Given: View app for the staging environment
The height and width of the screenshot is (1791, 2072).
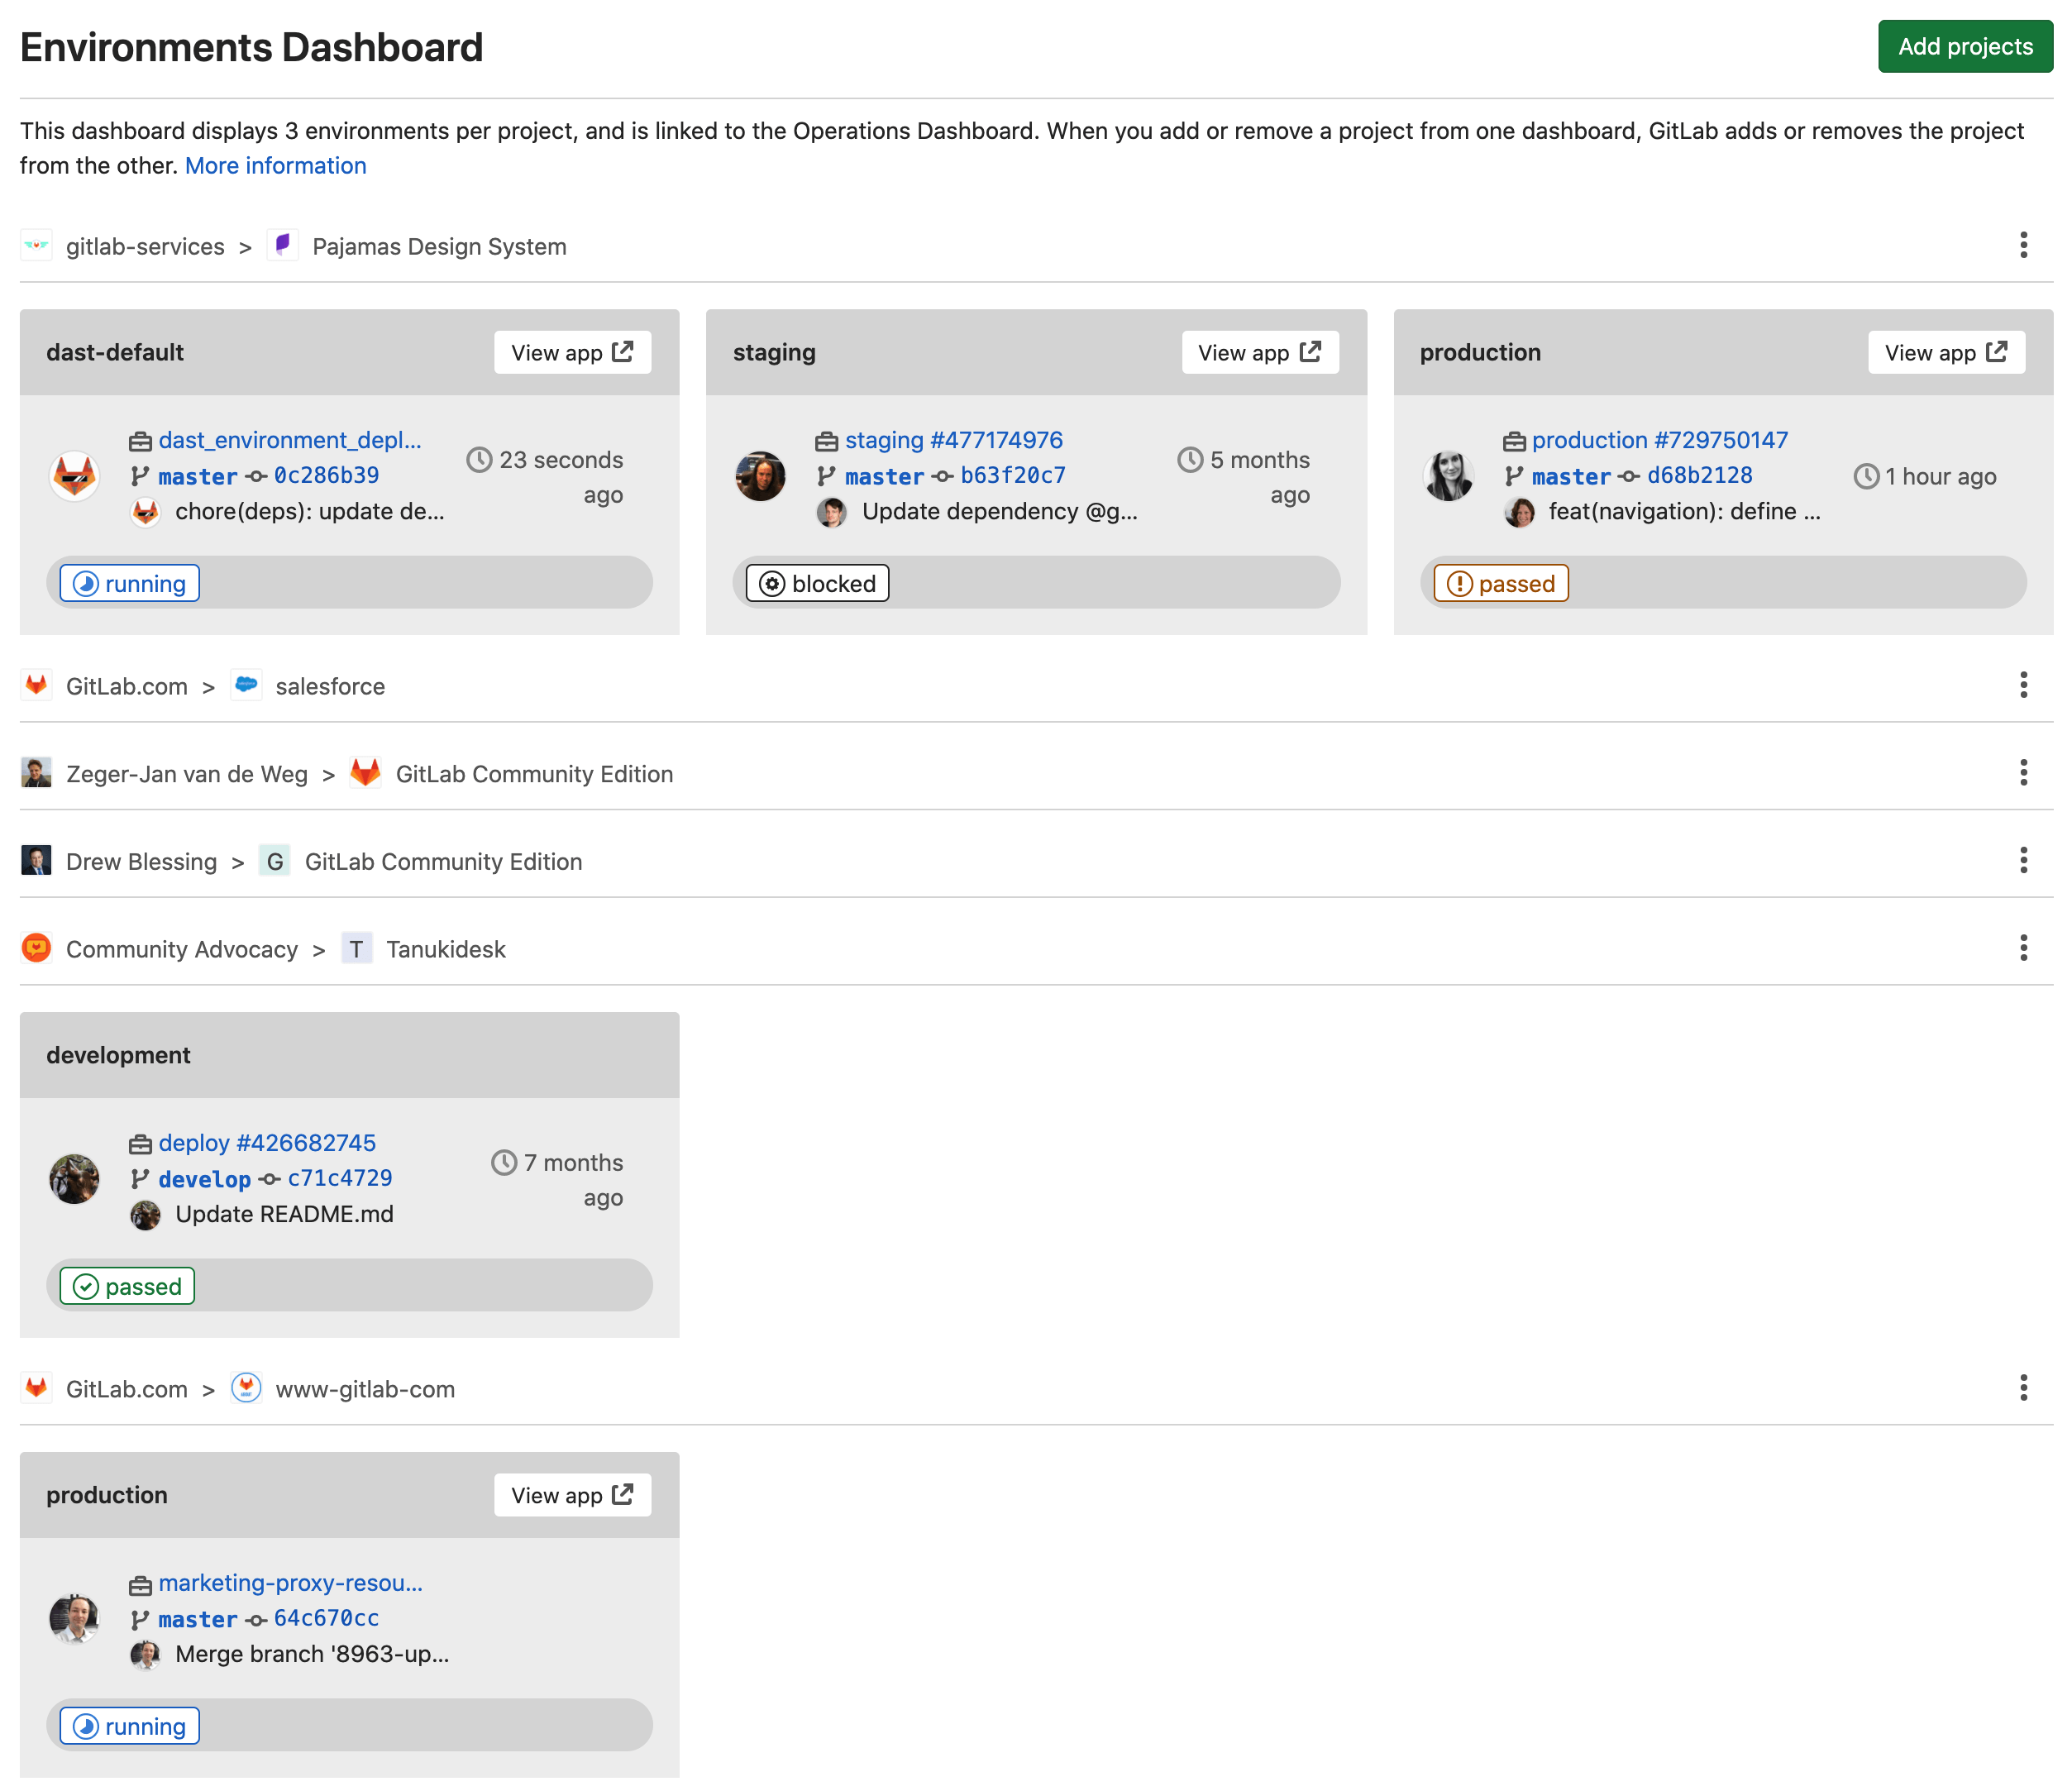Looking at the screenshot, I should tap(1259, 352).
